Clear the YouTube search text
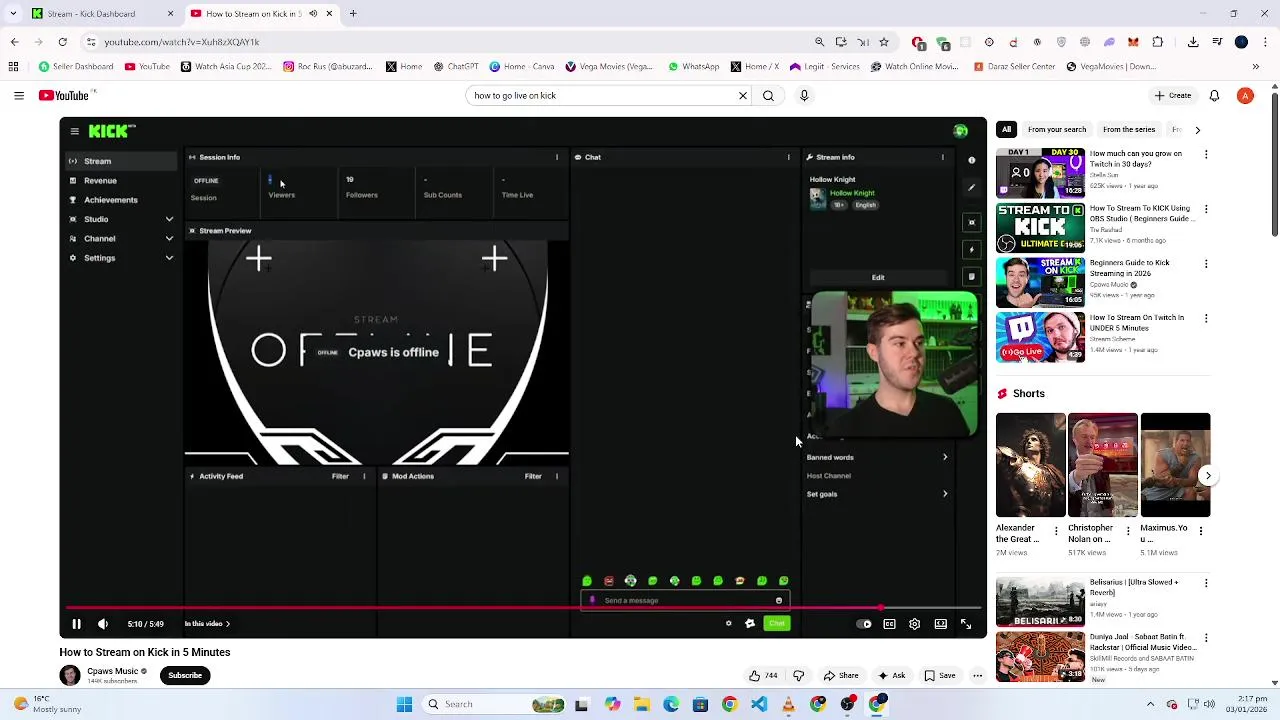1280x720 pixels. pos(743,96)
